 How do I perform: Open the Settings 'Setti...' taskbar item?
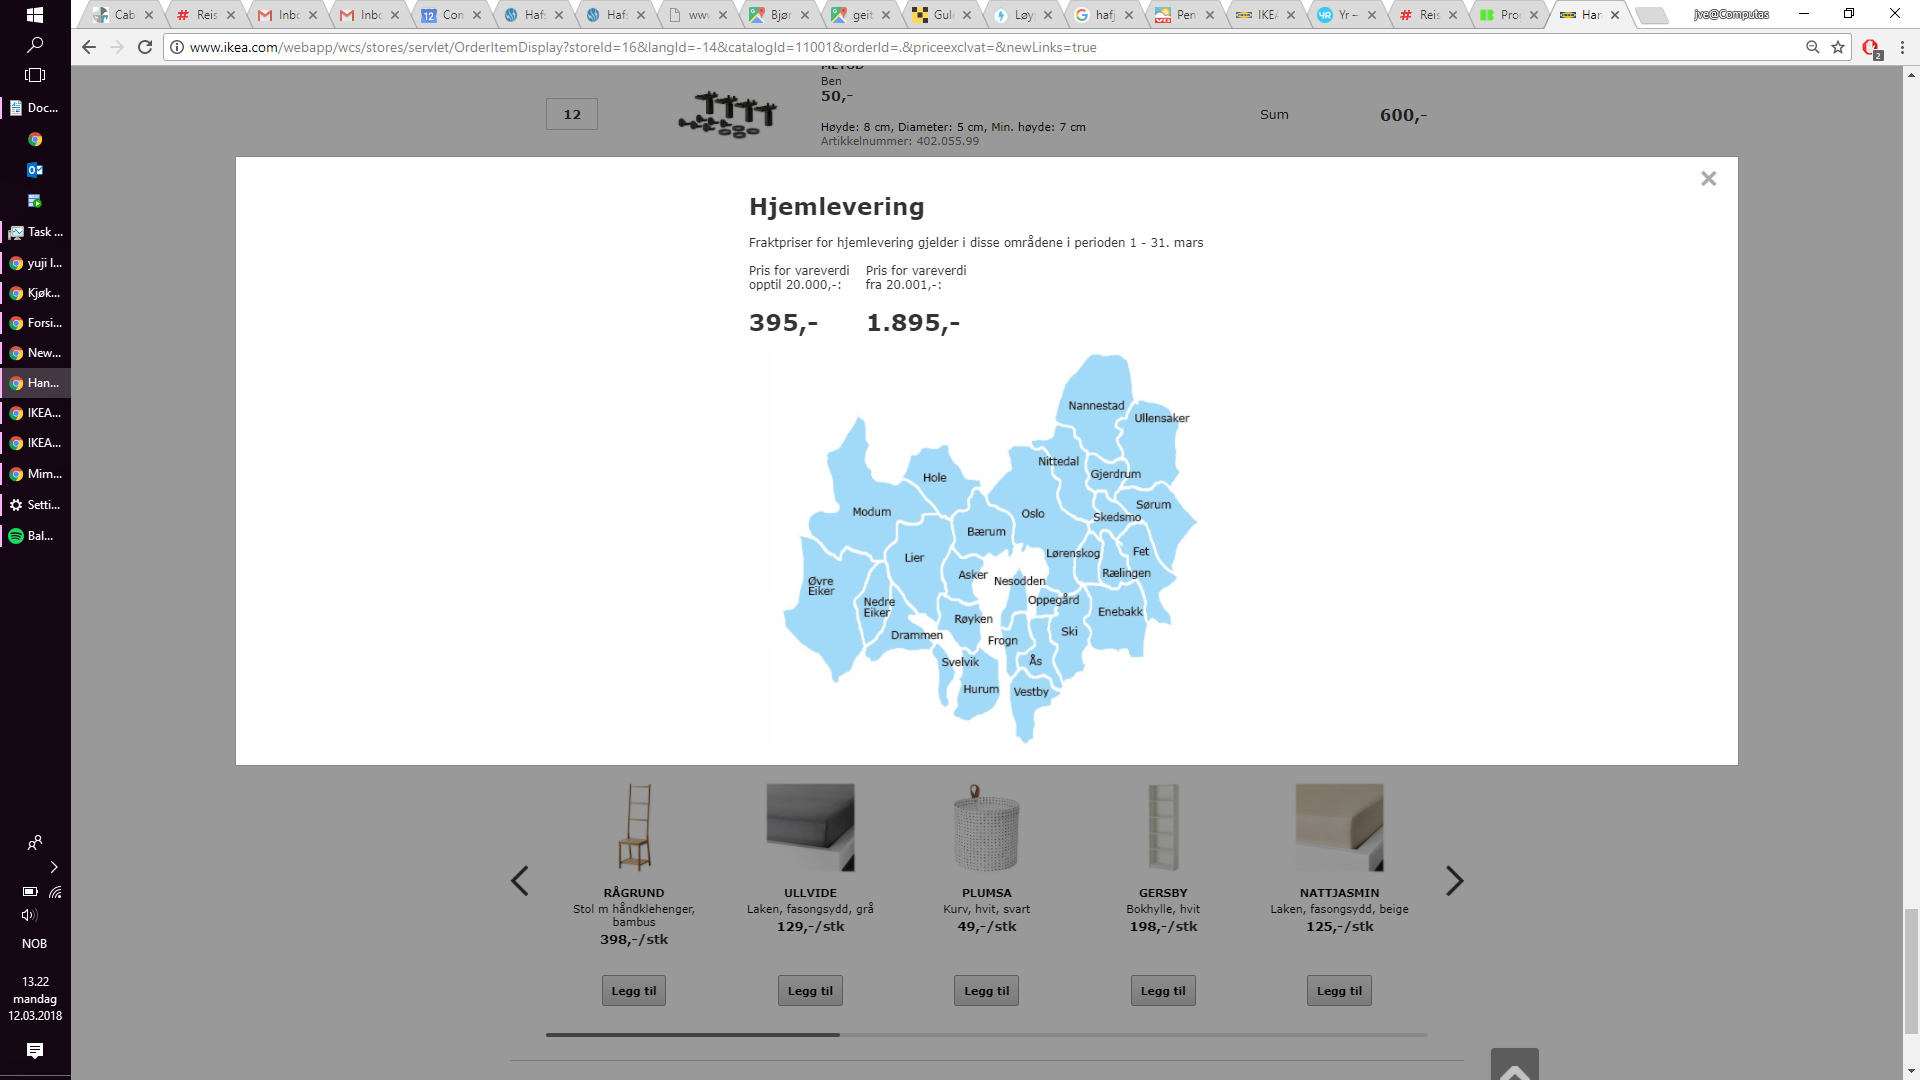(x=35, y=505)
